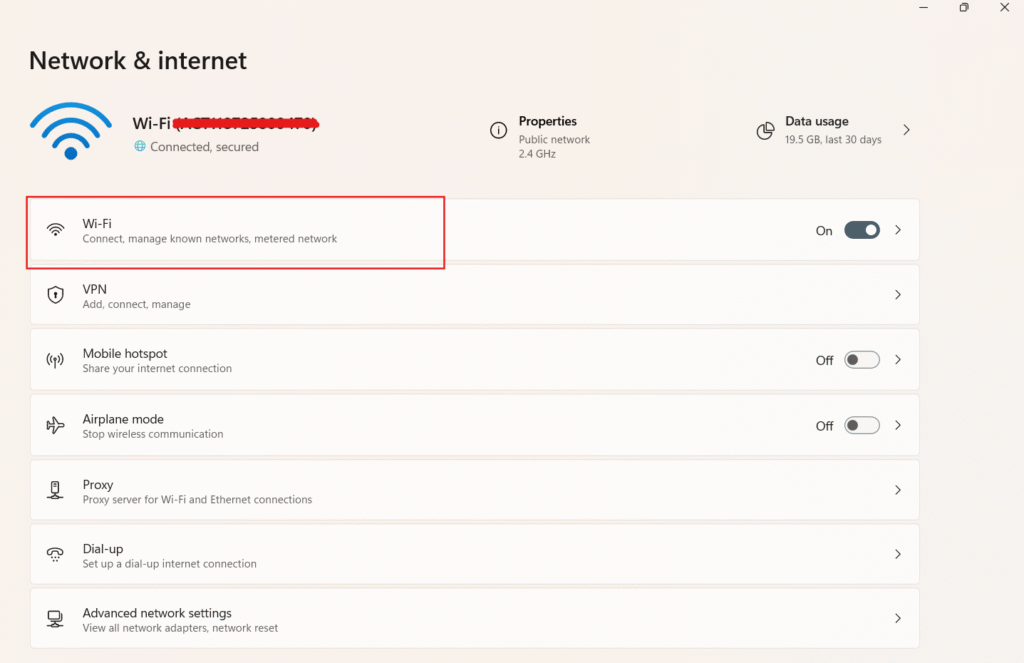
Task: Enable the Mobile hotspot toggle
Action: [861, 360]
